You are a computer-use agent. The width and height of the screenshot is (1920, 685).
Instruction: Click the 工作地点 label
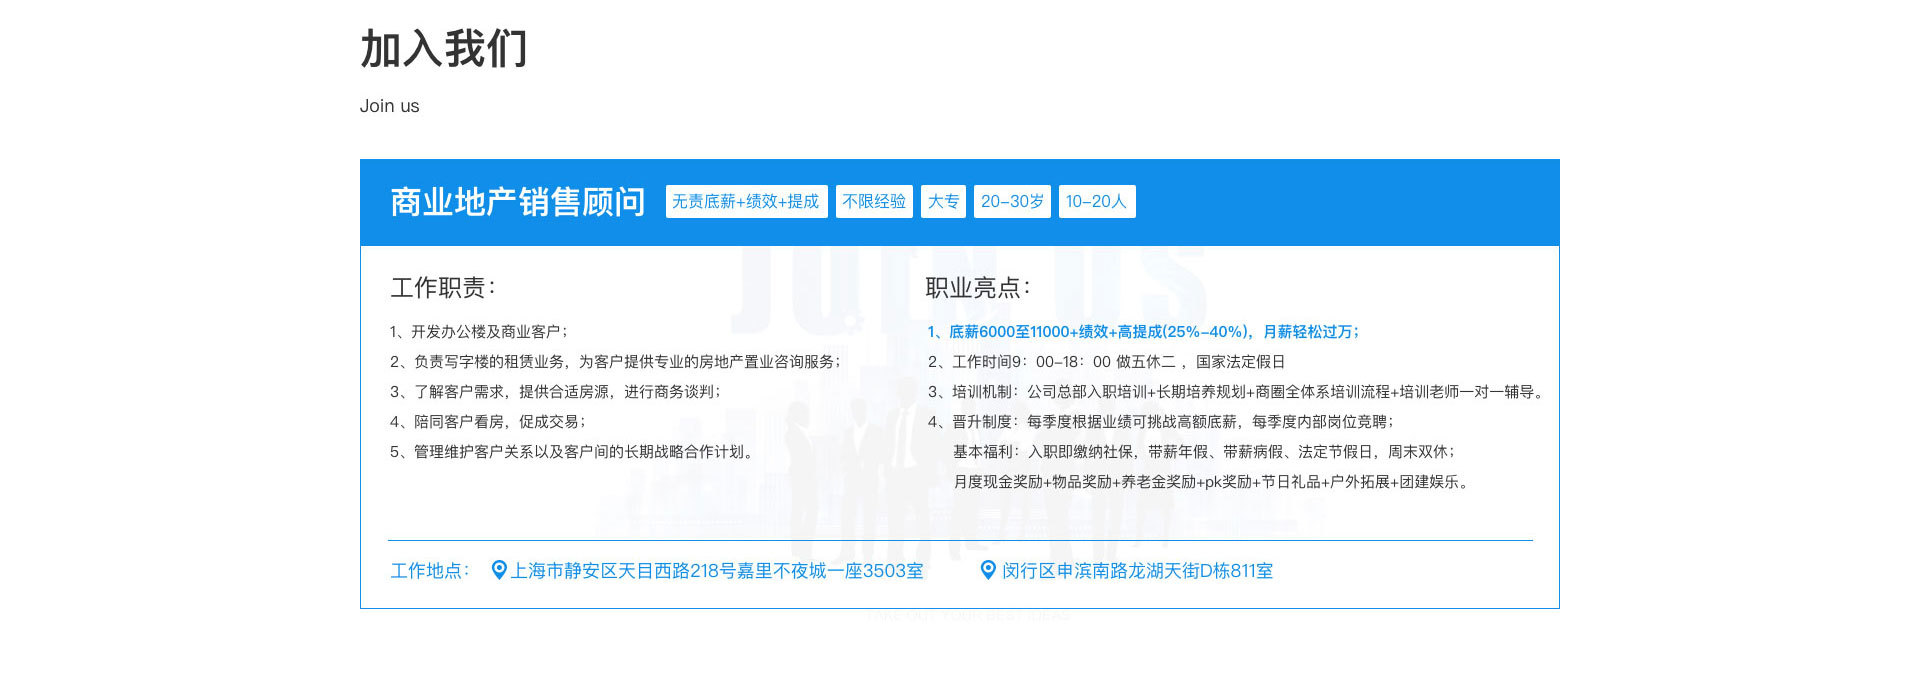click(430, 571)
